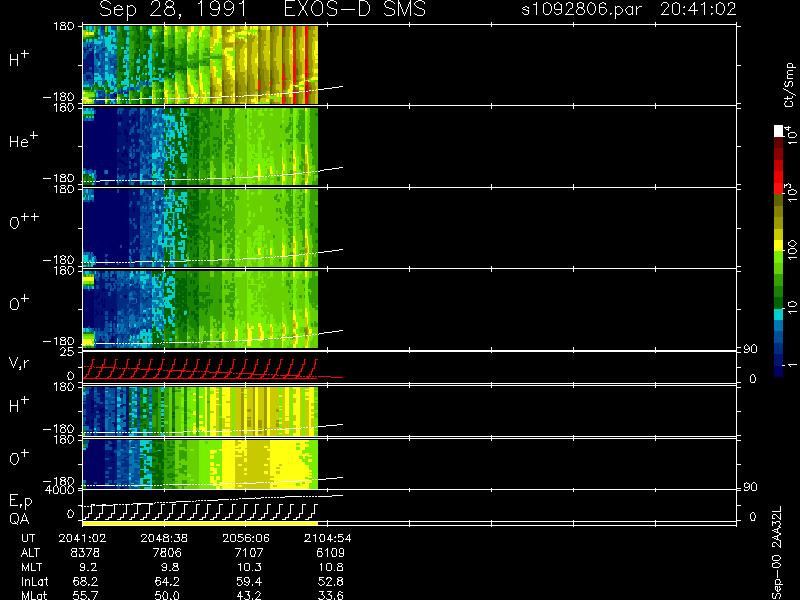Click the red velocity traces in V,r panel
The image size is (800, 600).
200,369
